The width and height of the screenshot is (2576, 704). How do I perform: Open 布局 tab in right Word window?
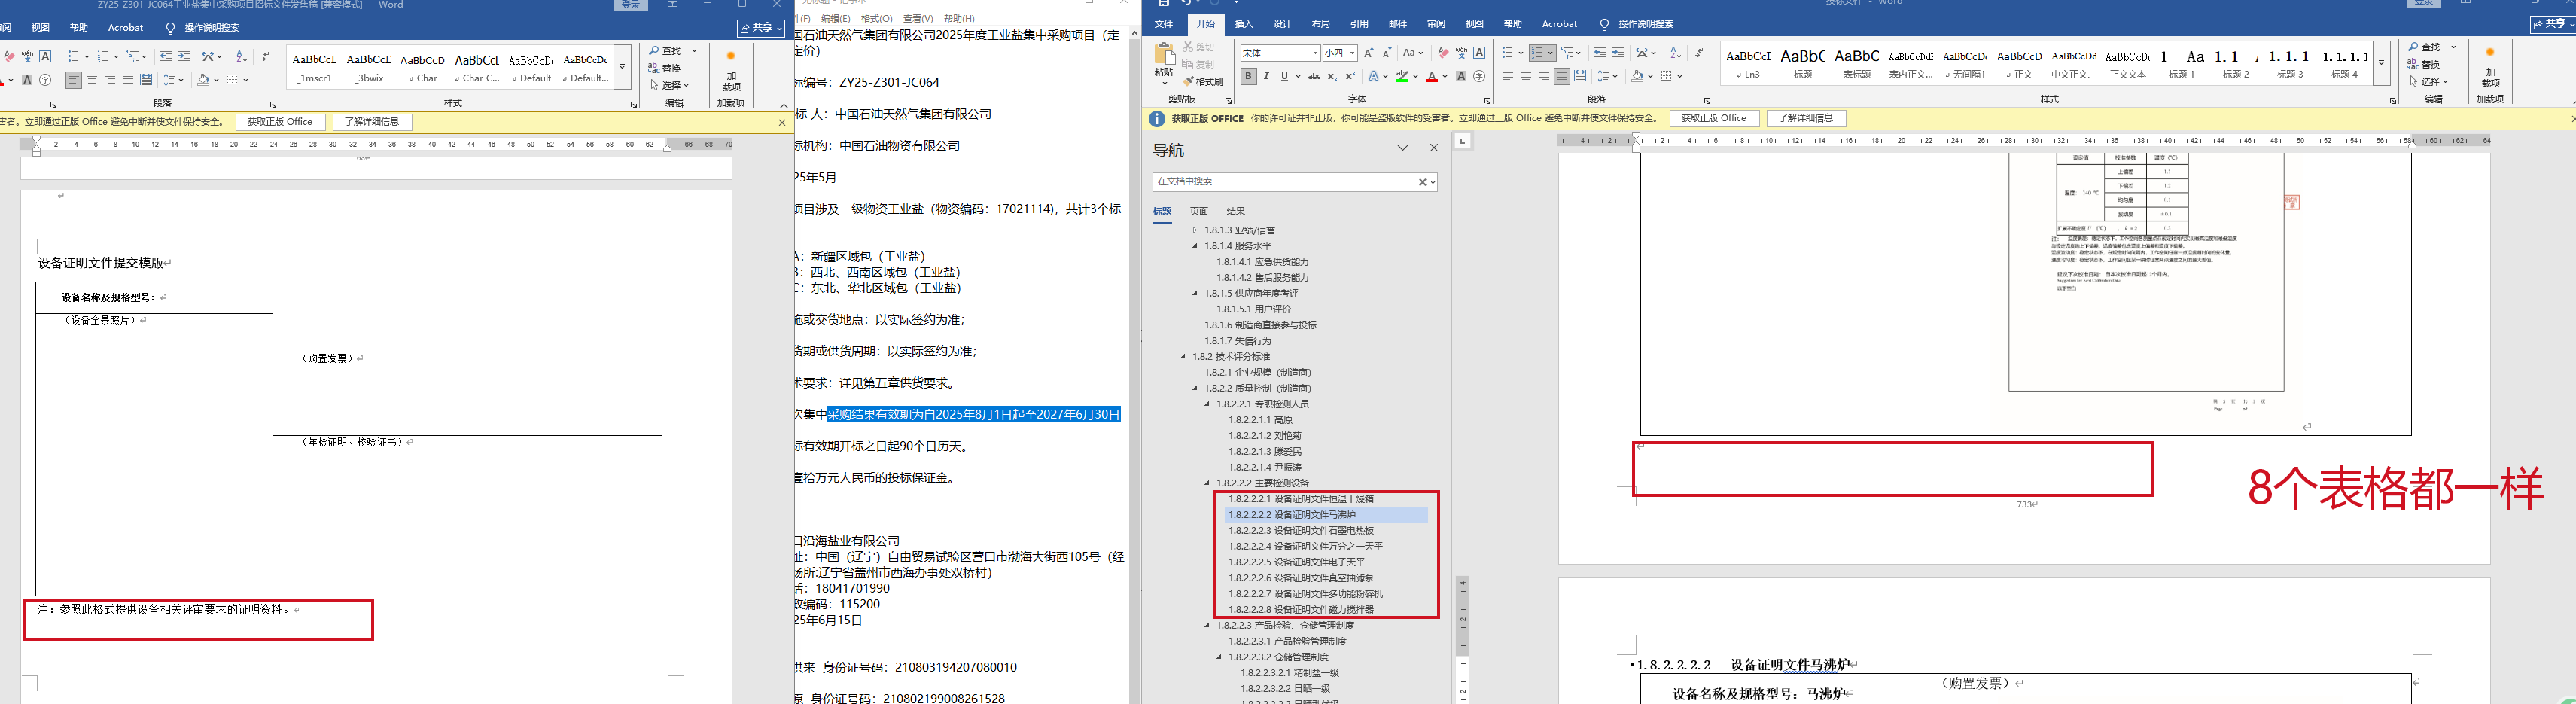(x=1321, y=24)
